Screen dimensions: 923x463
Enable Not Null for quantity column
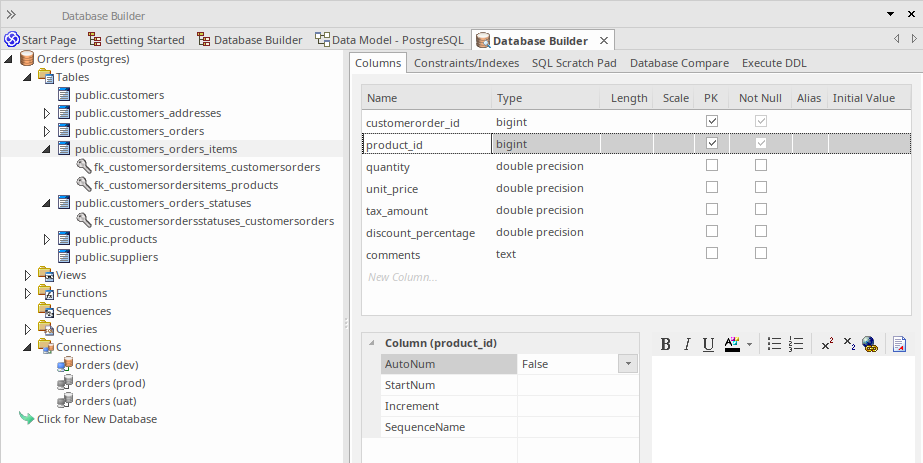[x=761, y=166]
